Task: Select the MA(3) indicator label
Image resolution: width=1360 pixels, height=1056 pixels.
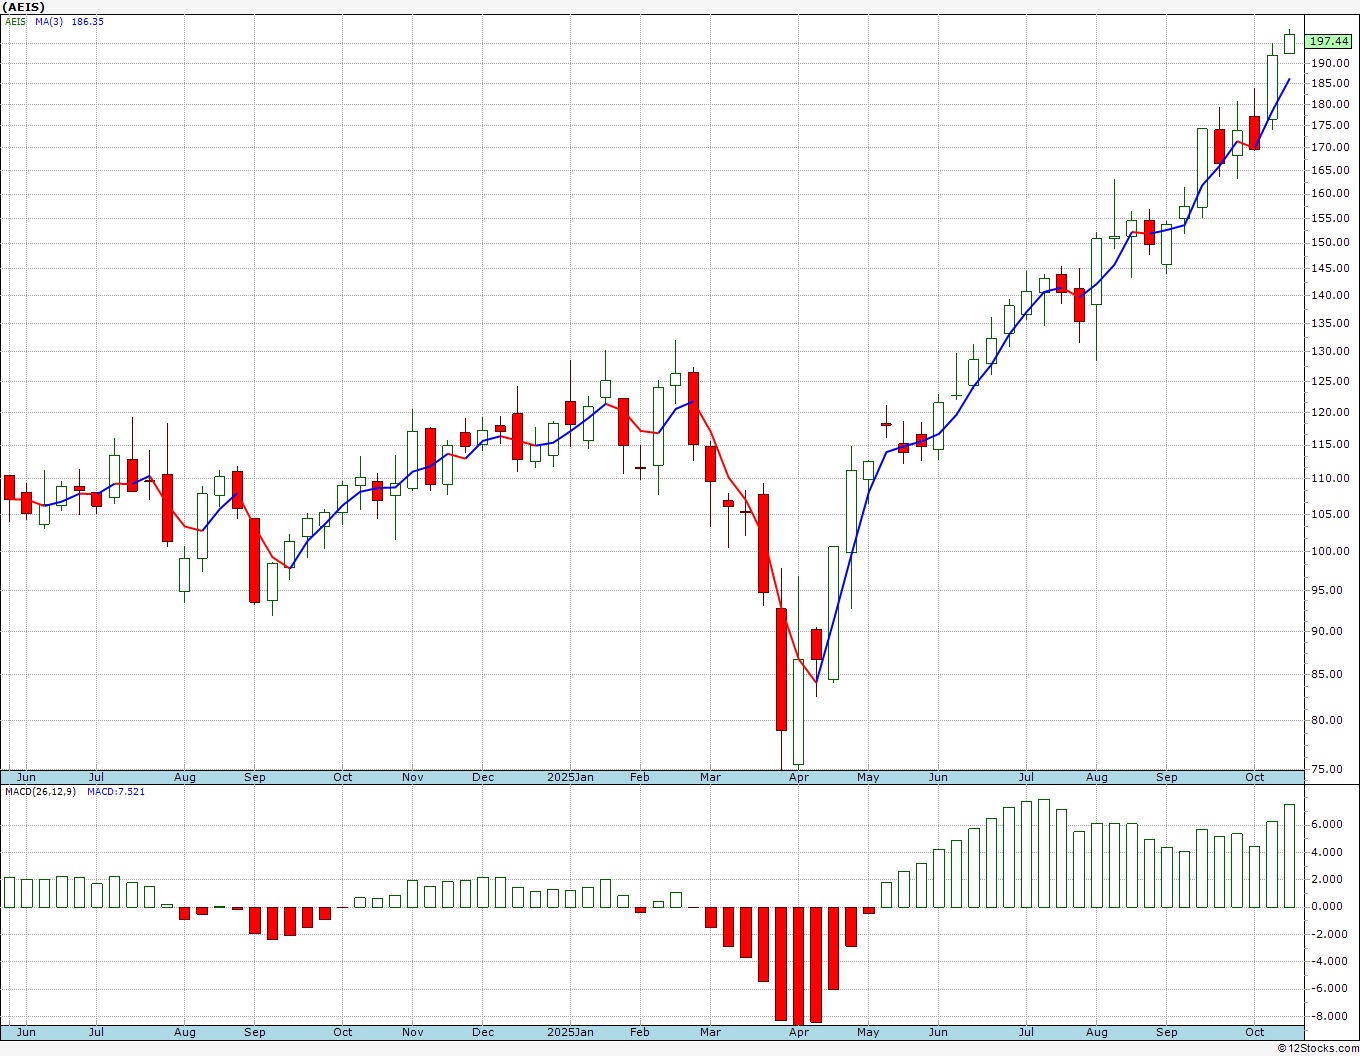Action: tap(49, 21)
